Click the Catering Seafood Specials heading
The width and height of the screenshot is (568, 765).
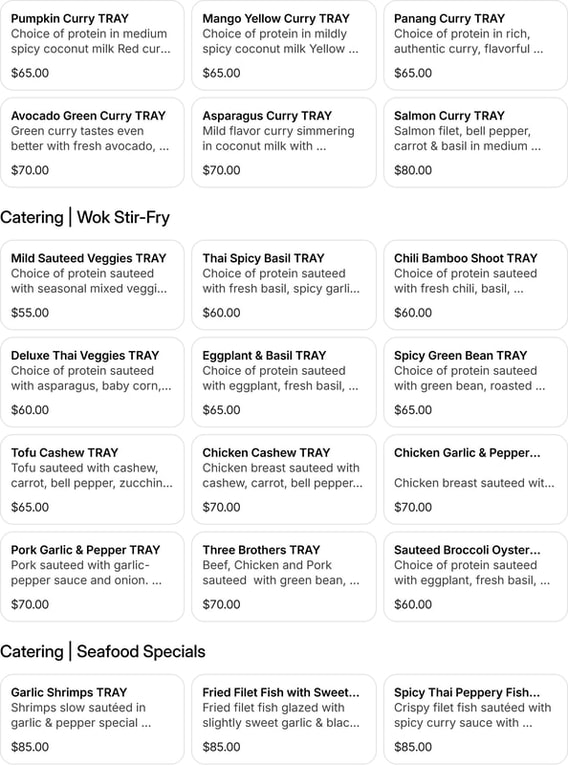point(102,651)
